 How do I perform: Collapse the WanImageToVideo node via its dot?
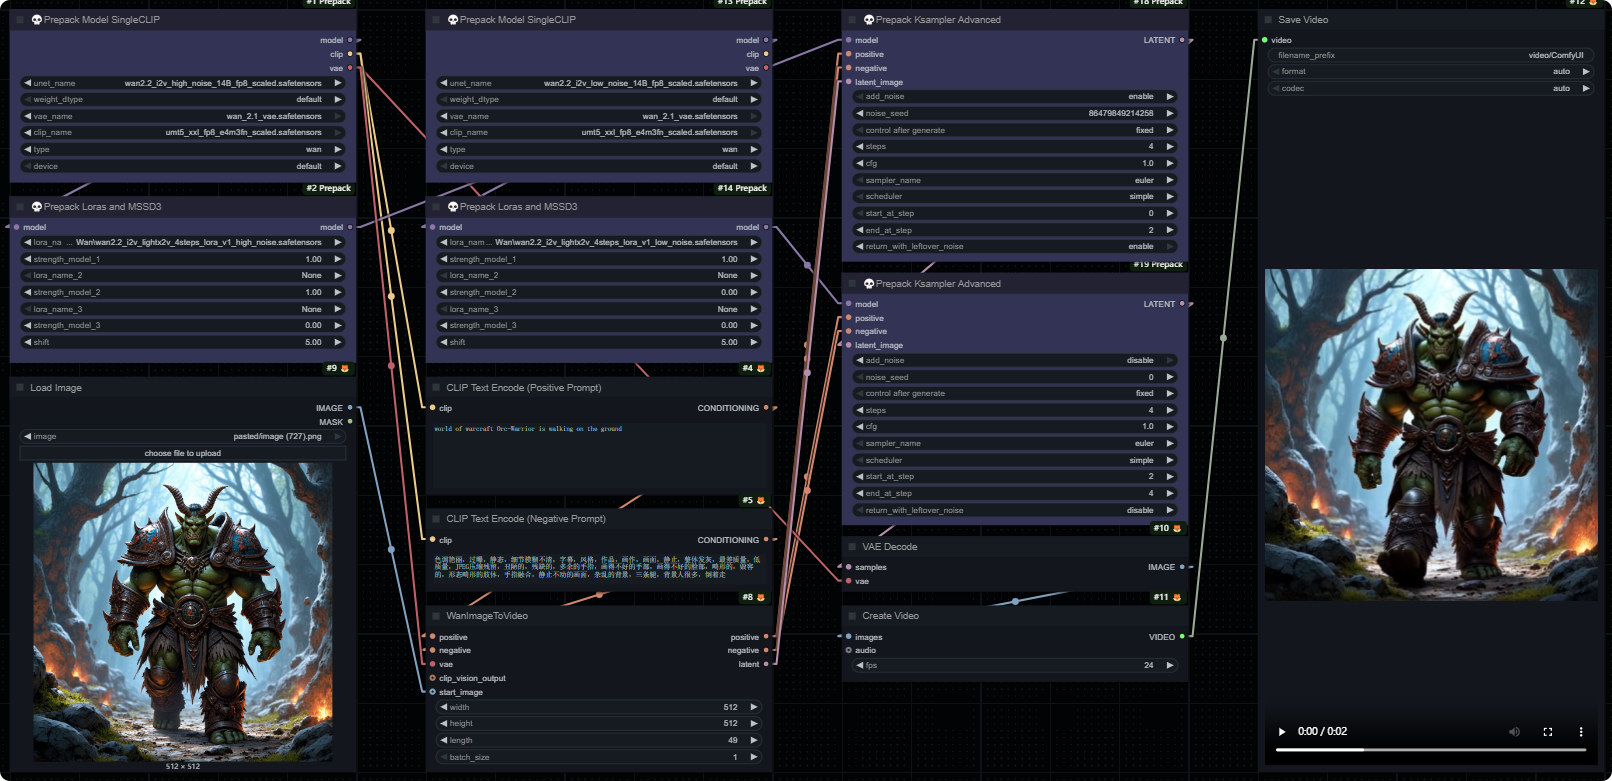[435, 616]
